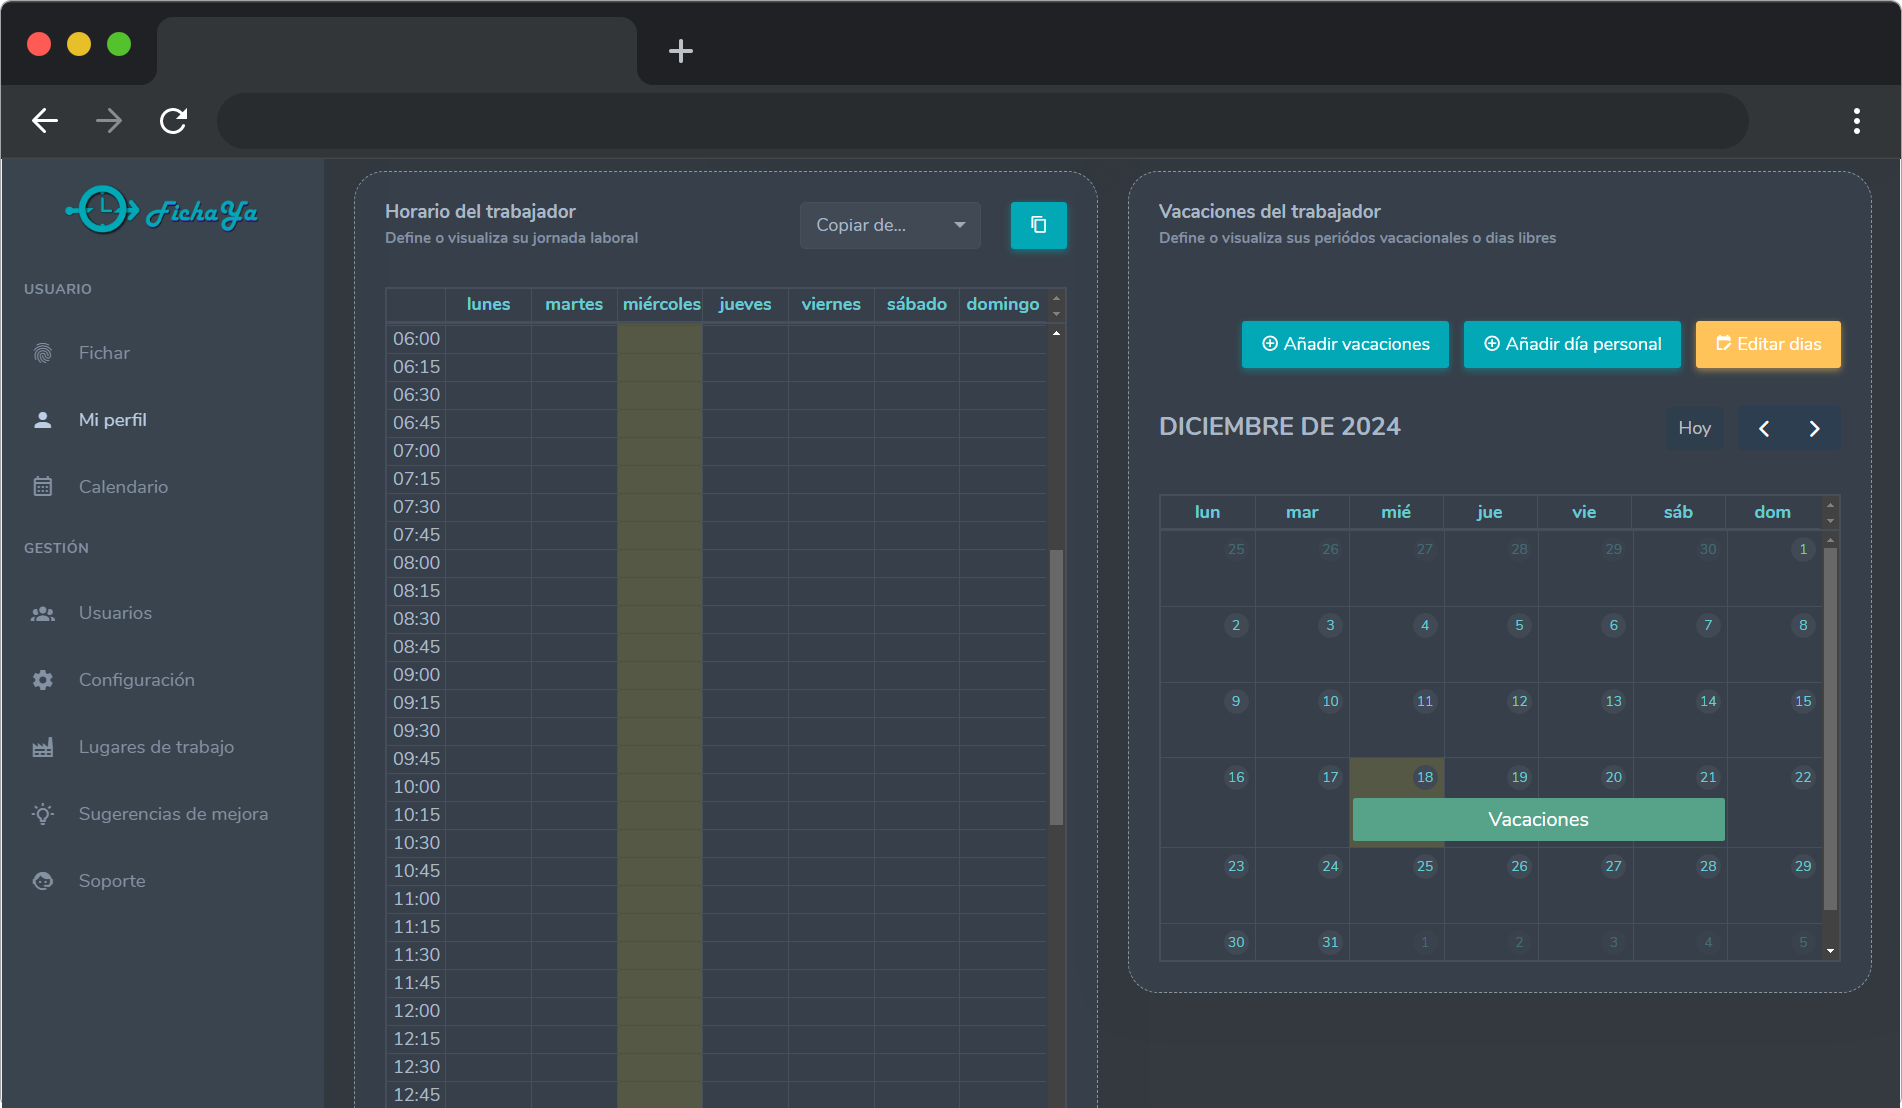The width and height of the screenshot is (1902, 1108).
Task: Click the yellow Editar días button
Action: click(x=1768, y=344)
